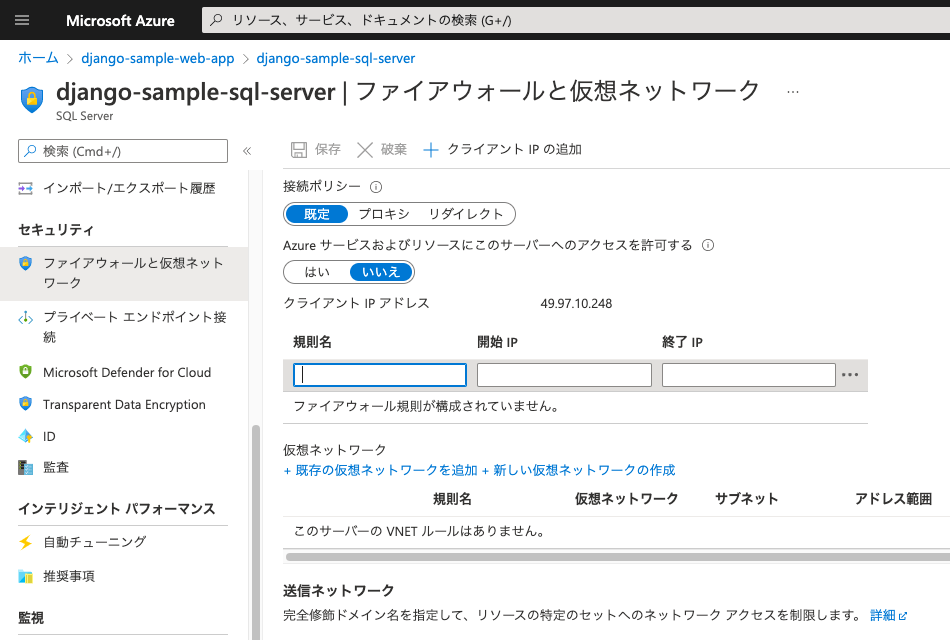The height and width of the screenshot is (640, 950).
Task: Open the firewall rule row ellipsis menu
Action: click(850, 375)
